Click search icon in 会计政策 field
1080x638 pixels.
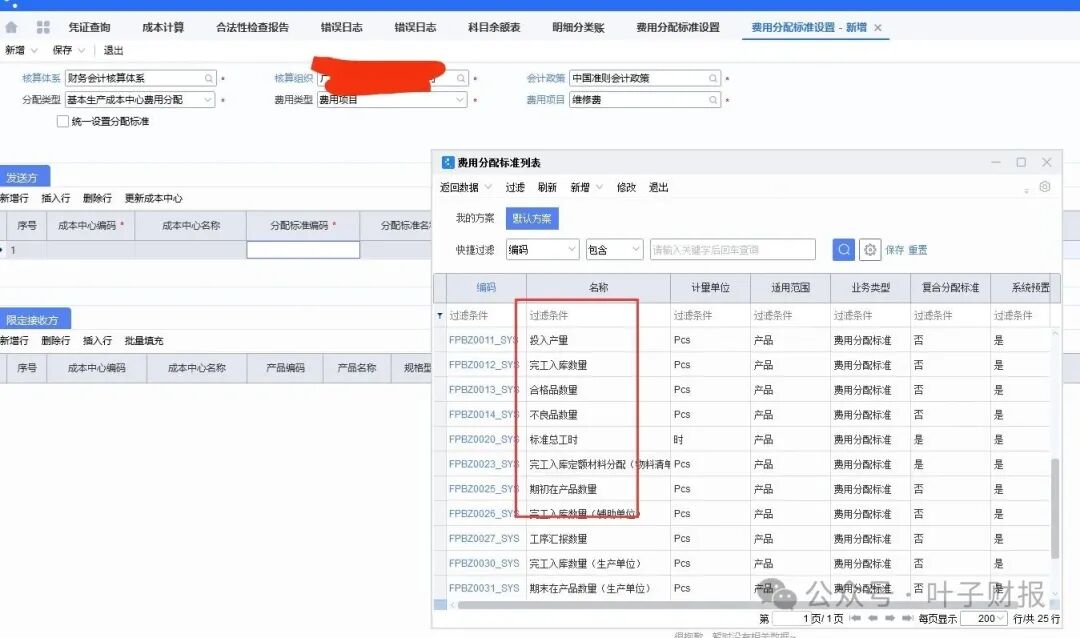click(712, 78)
